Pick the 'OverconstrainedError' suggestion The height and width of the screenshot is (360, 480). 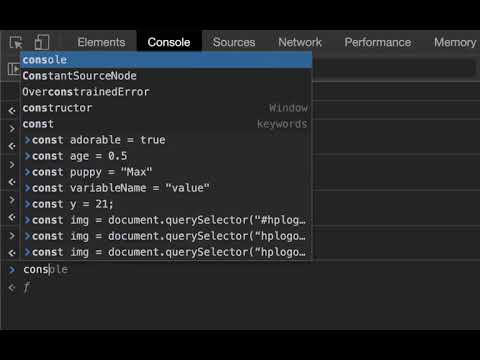(x=166, y=92)
